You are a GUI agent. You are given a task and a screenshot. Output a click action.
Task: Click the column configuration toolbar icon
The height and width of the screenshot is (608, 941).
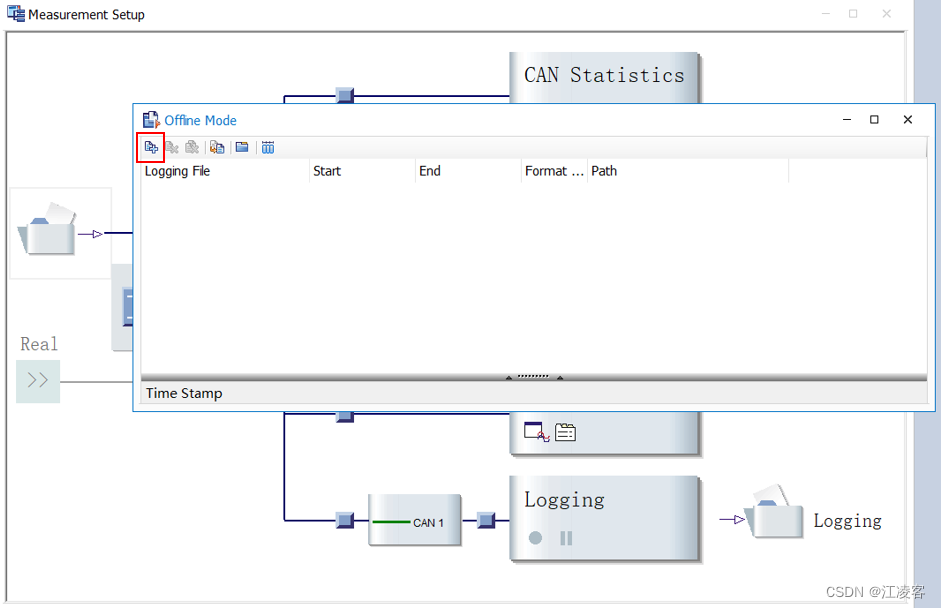pos(268,147)
